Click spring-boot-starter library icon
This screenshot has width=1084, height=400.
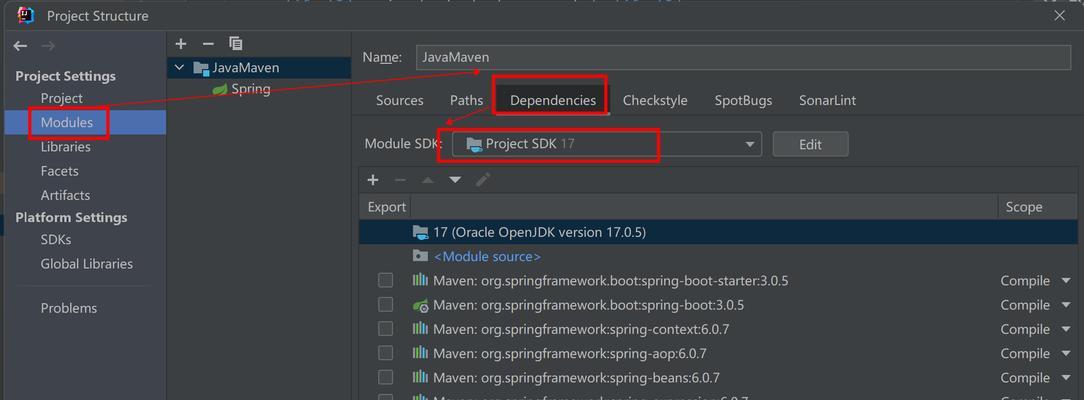pos(420,280)
